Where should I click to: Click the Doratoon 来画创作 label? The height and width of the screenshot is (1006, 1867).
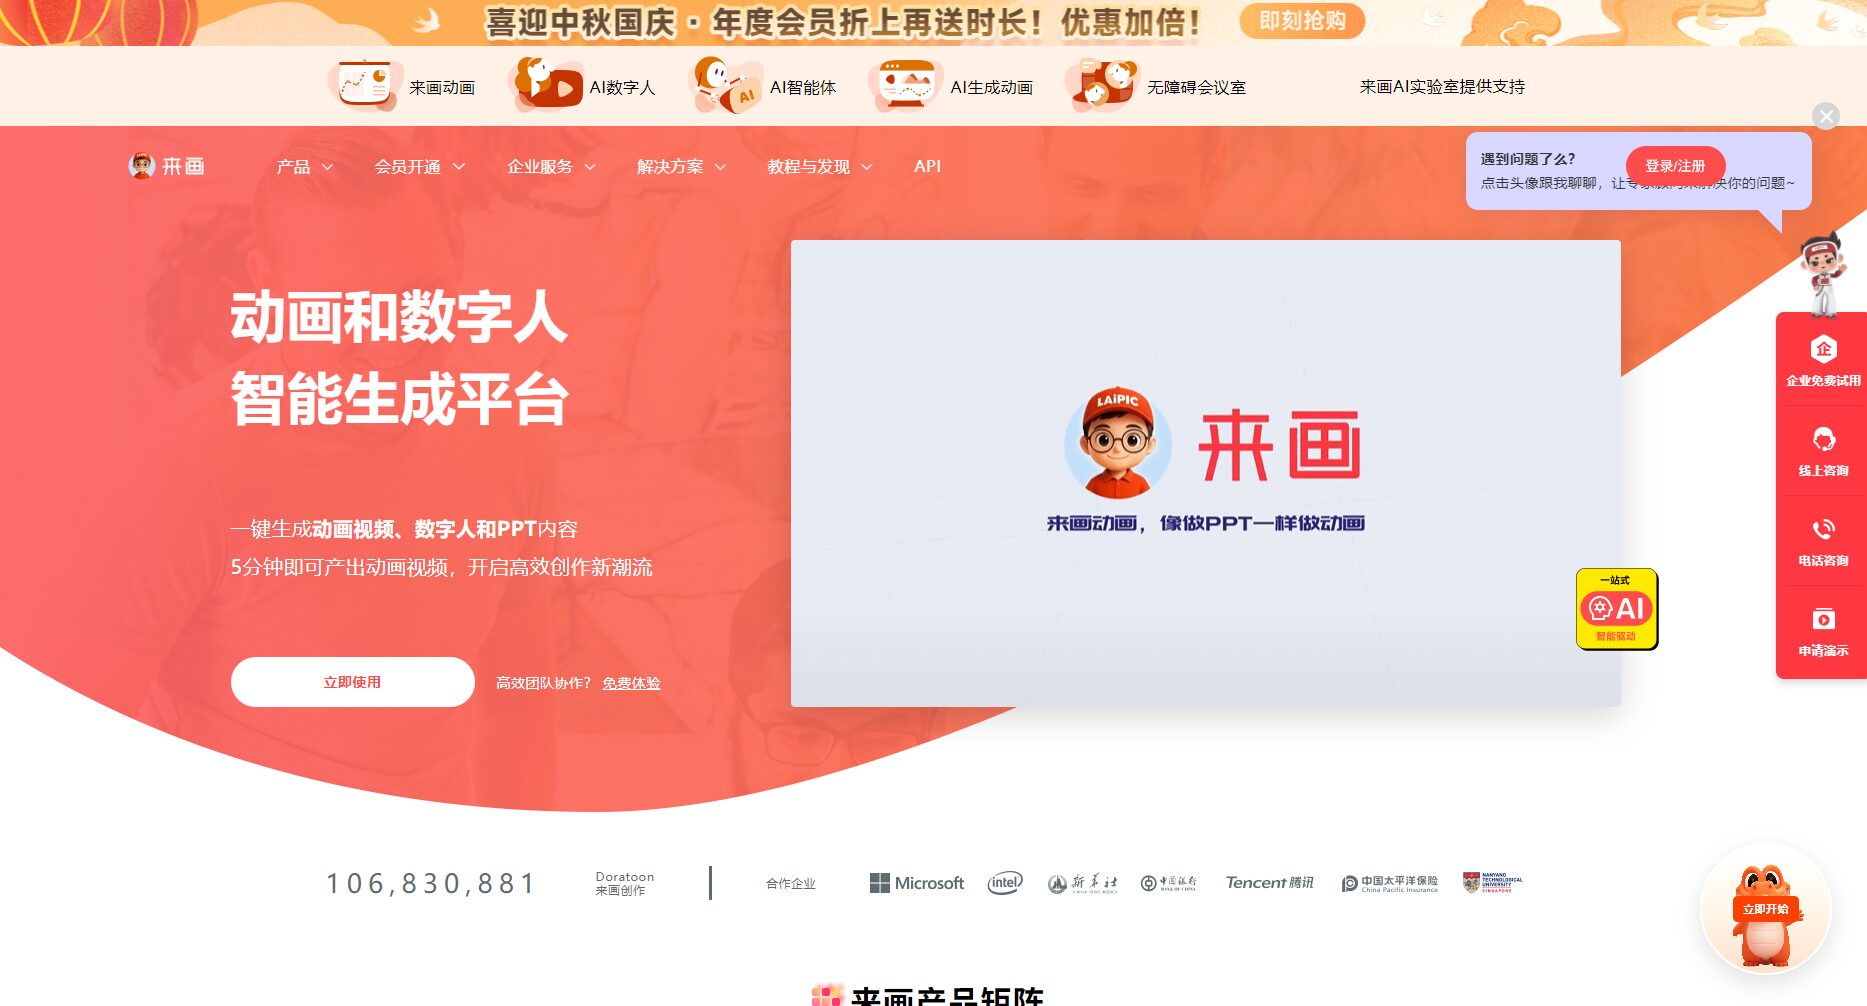pyautogui.click(x=624, y=883)
